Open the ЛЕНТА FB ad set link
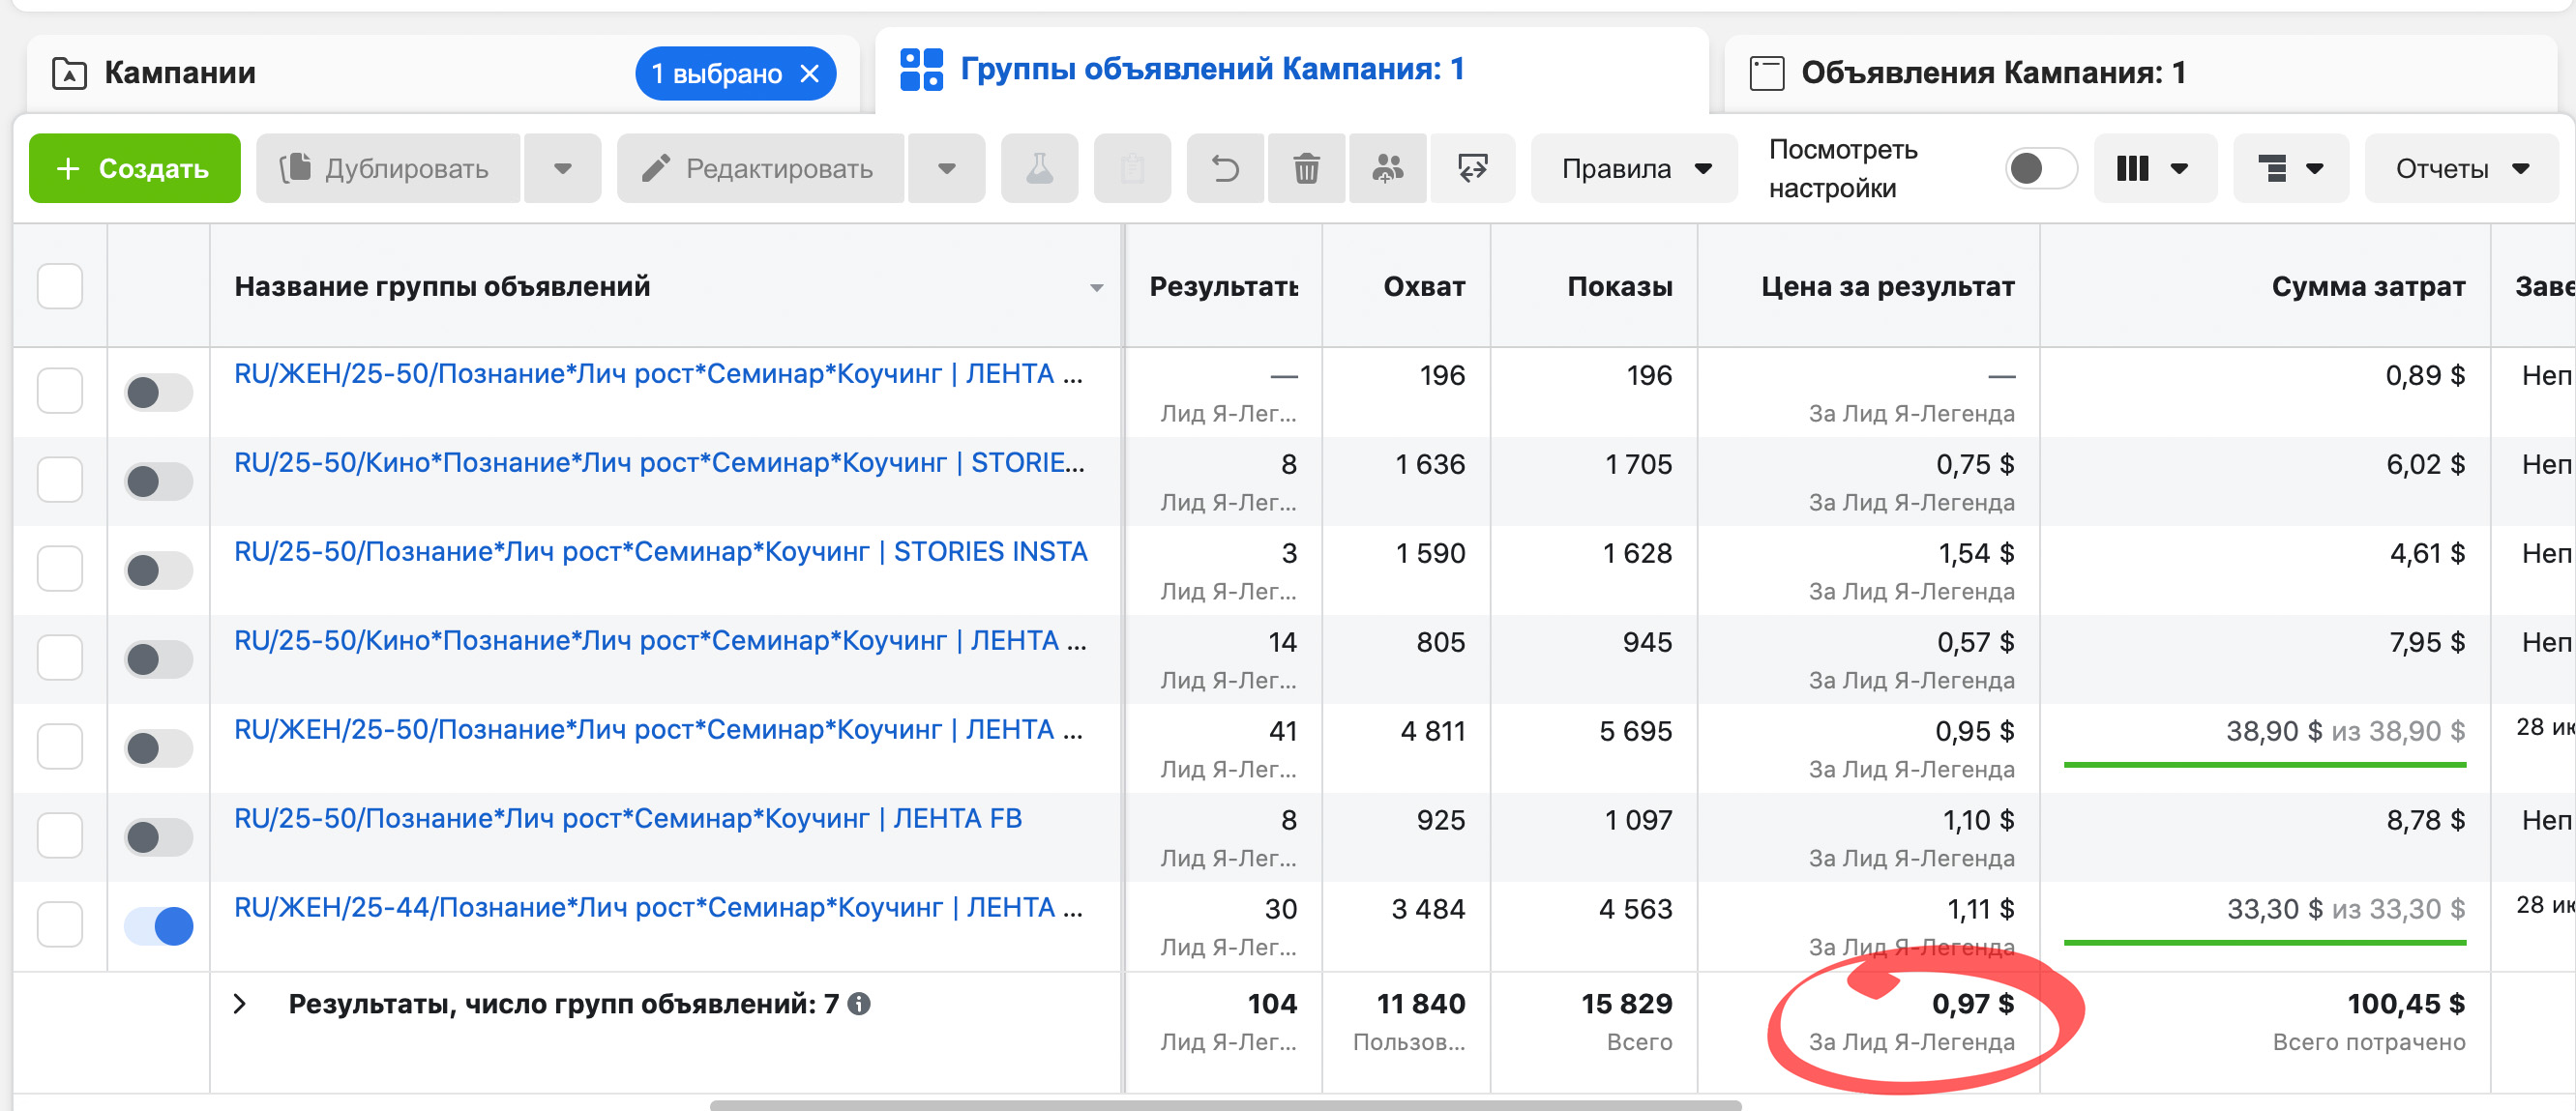The image size is (2576, 1111). [628, 819]
